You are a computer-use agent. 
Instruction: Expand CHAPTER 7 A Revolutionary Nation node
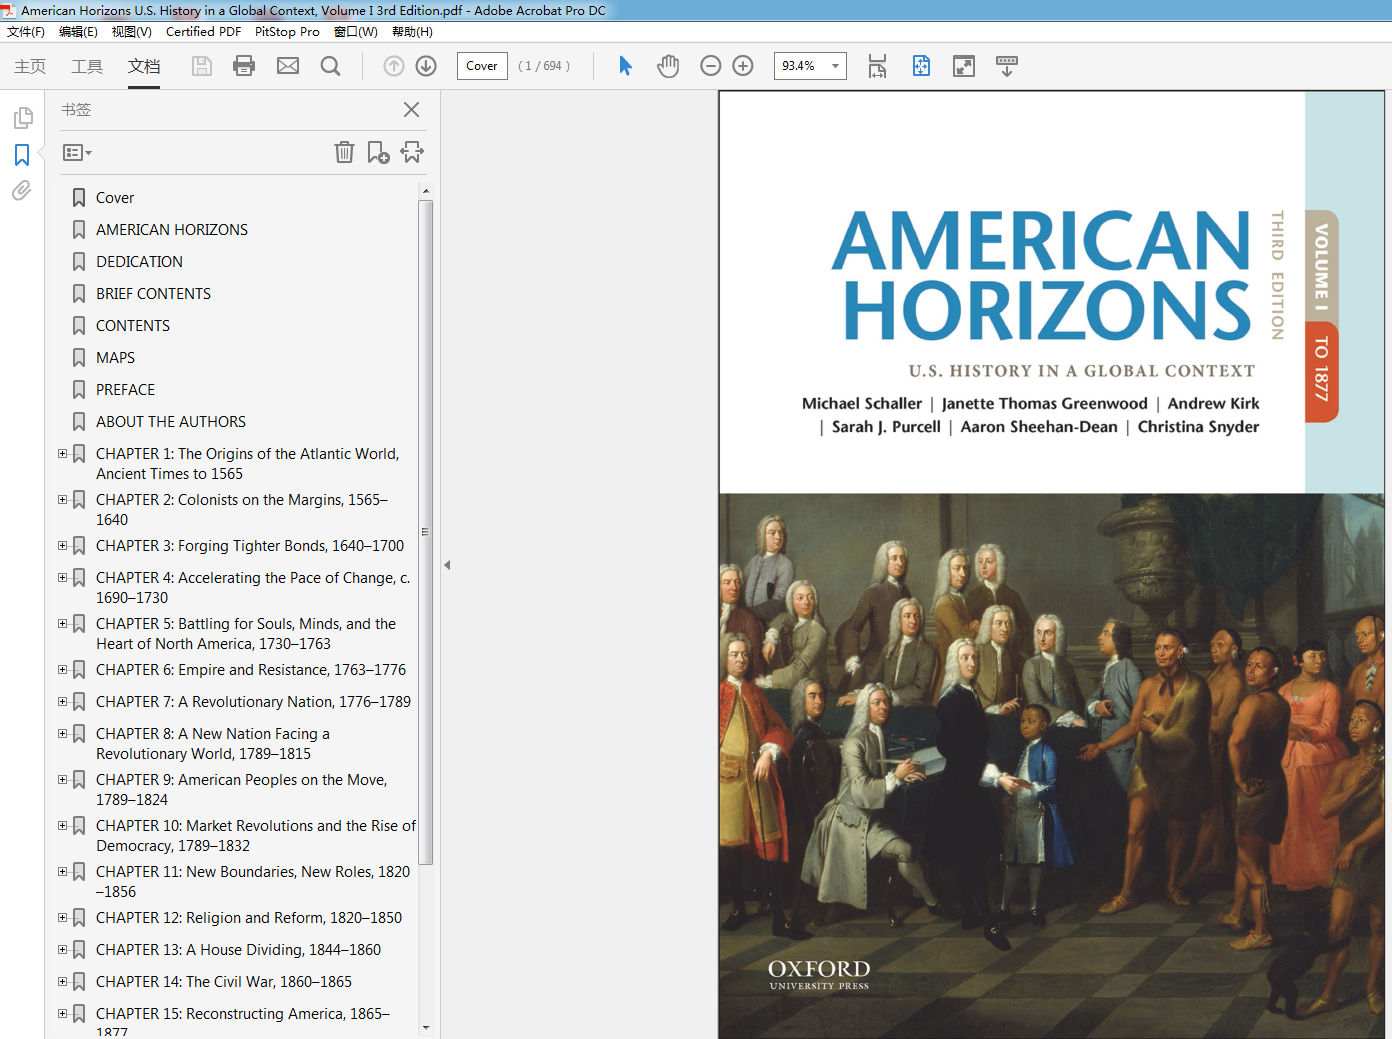(x=62, y=701)
